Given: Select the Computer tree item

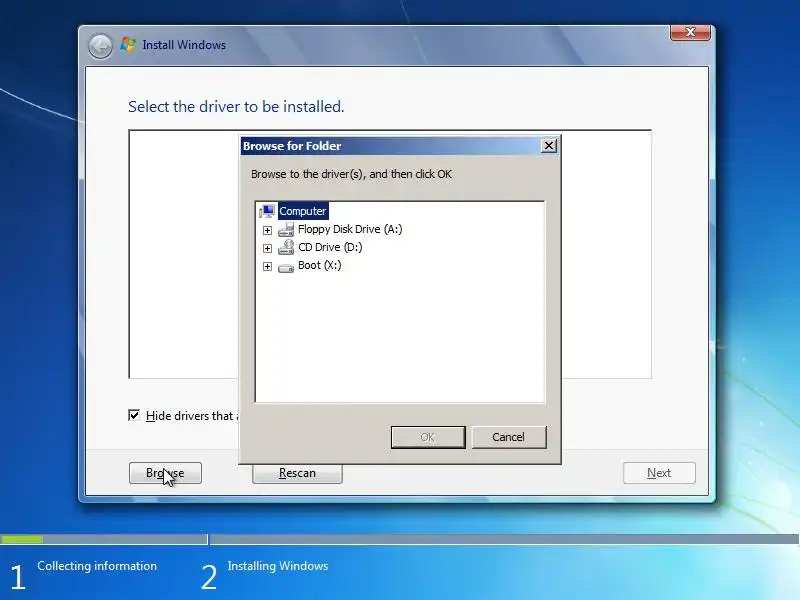Looking at the screenshot, I should [x=303, y=211].
